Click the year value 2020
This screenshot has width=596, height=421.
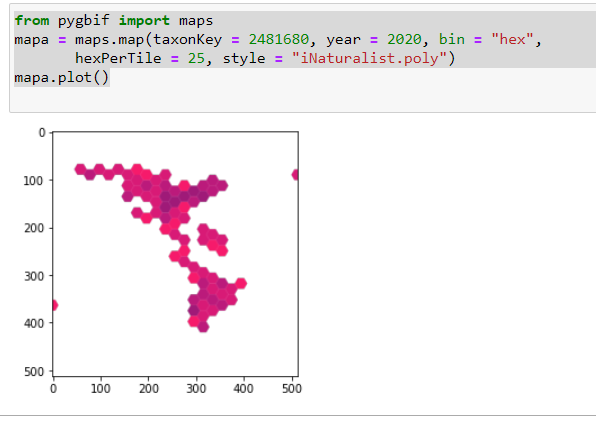coord(404,40)
